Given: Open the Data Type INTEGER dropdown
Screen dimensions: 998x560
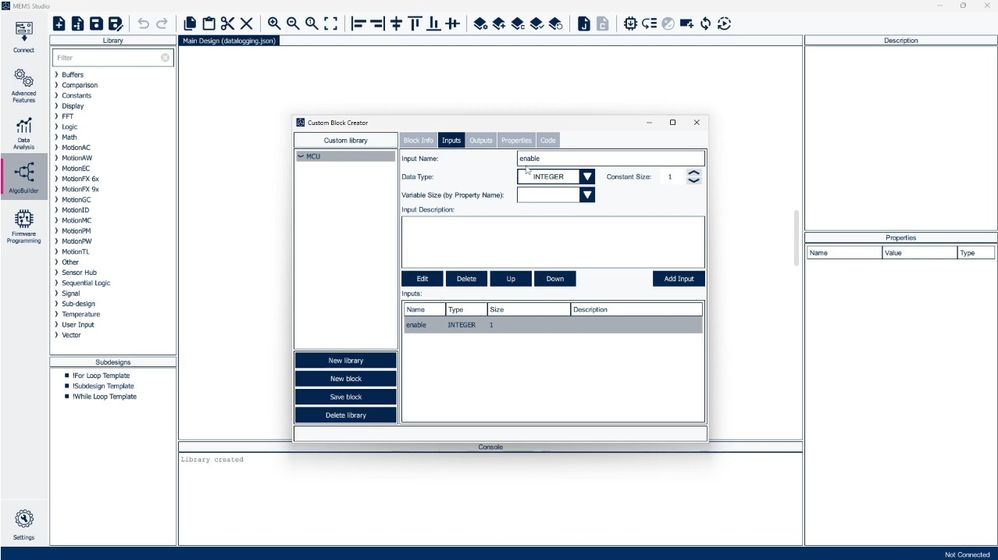Looking at the screenshot, I should click(x=587, y=176).
